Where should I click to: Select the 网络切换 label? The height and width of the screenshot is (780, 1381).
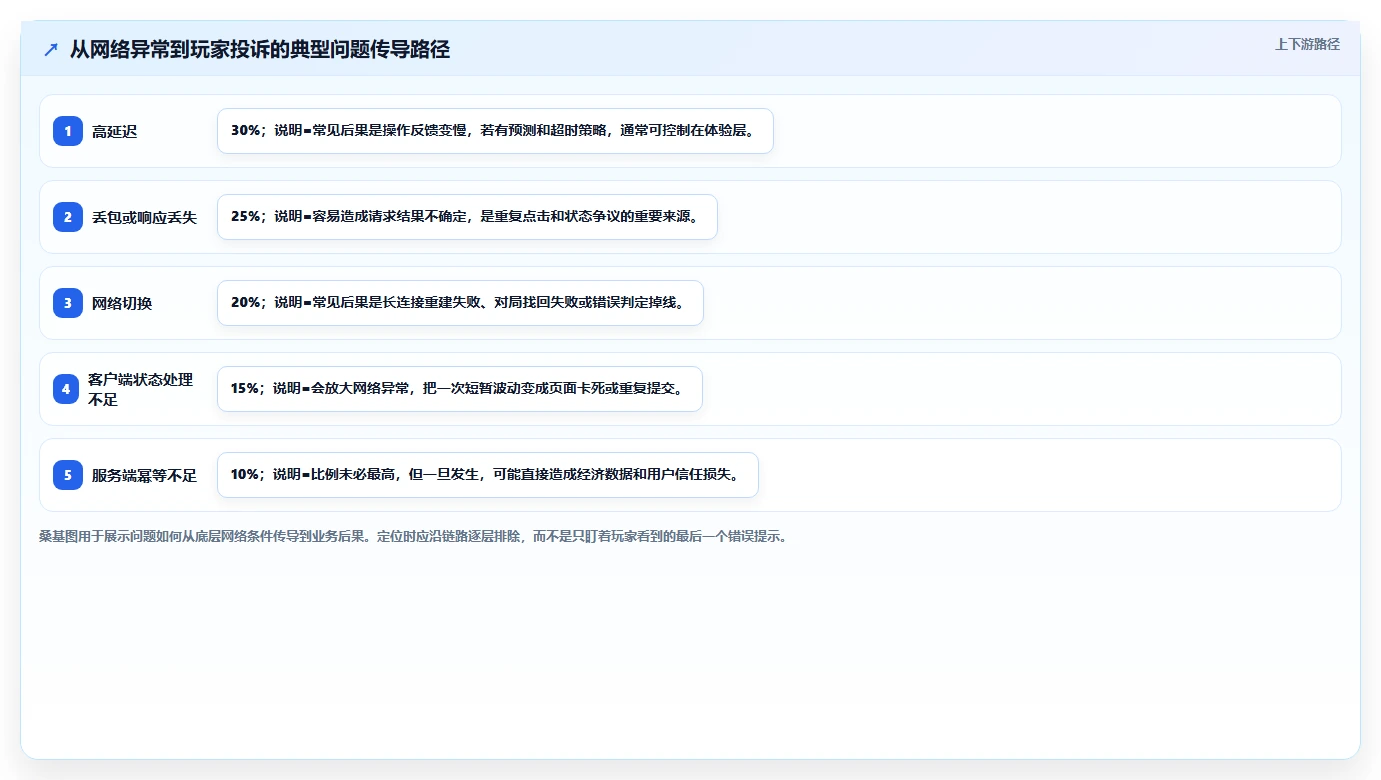pos(122,303)
